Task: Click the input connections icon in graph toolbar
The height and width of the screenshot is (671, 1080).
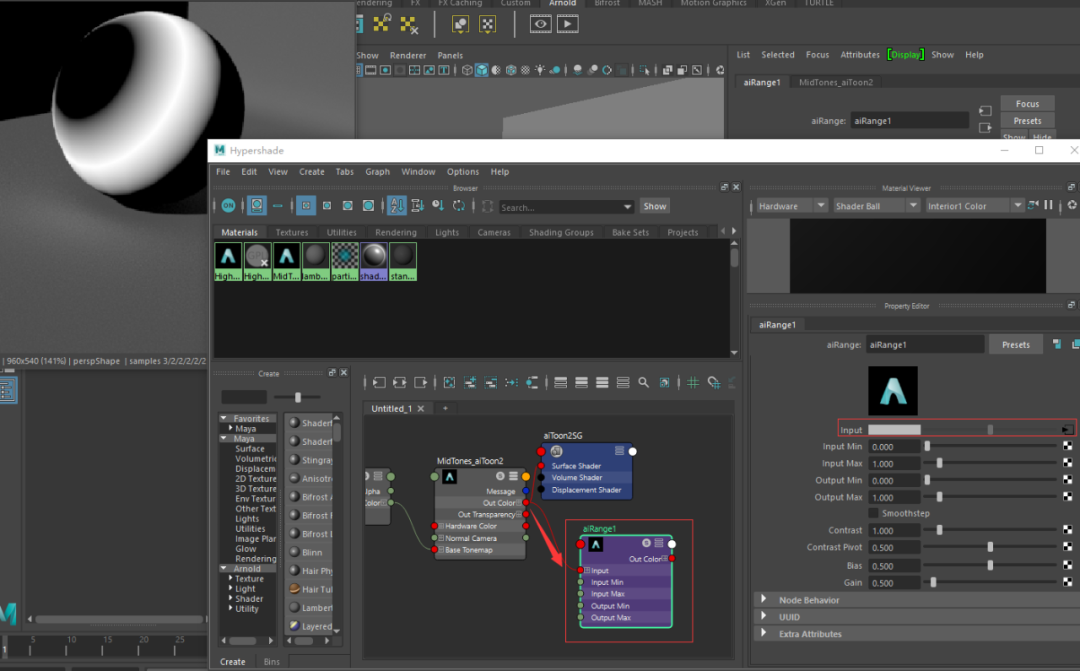Action: click(x=379, y=382)
